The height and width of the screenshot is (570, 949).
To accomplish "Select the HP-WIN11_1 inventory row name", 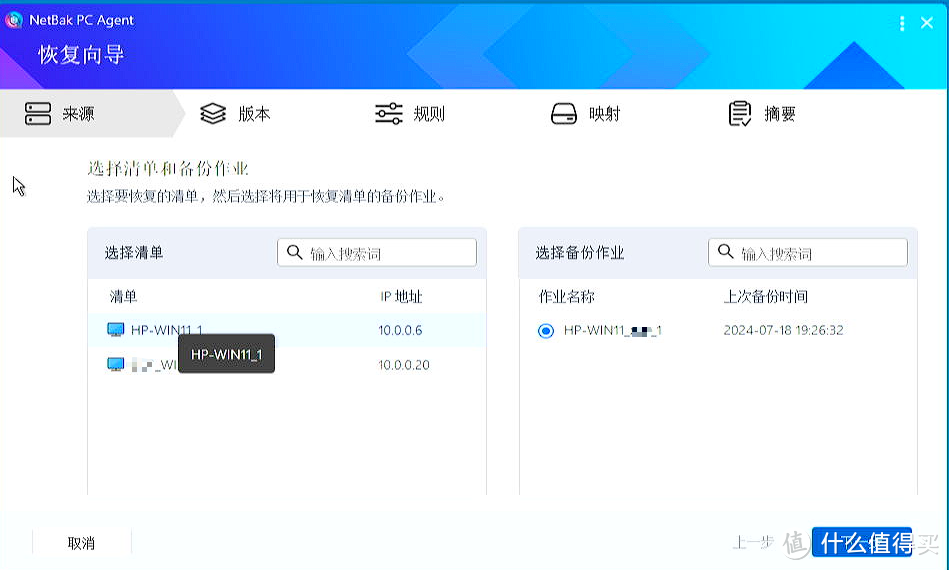I will pos(167,330).
